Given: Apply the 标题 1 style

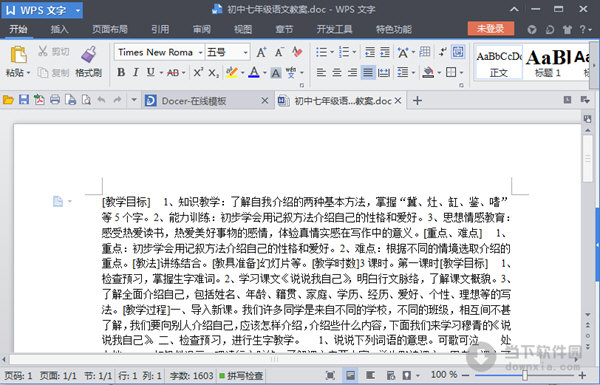Looking at the screenshot, I should click(x=548, y=62).
